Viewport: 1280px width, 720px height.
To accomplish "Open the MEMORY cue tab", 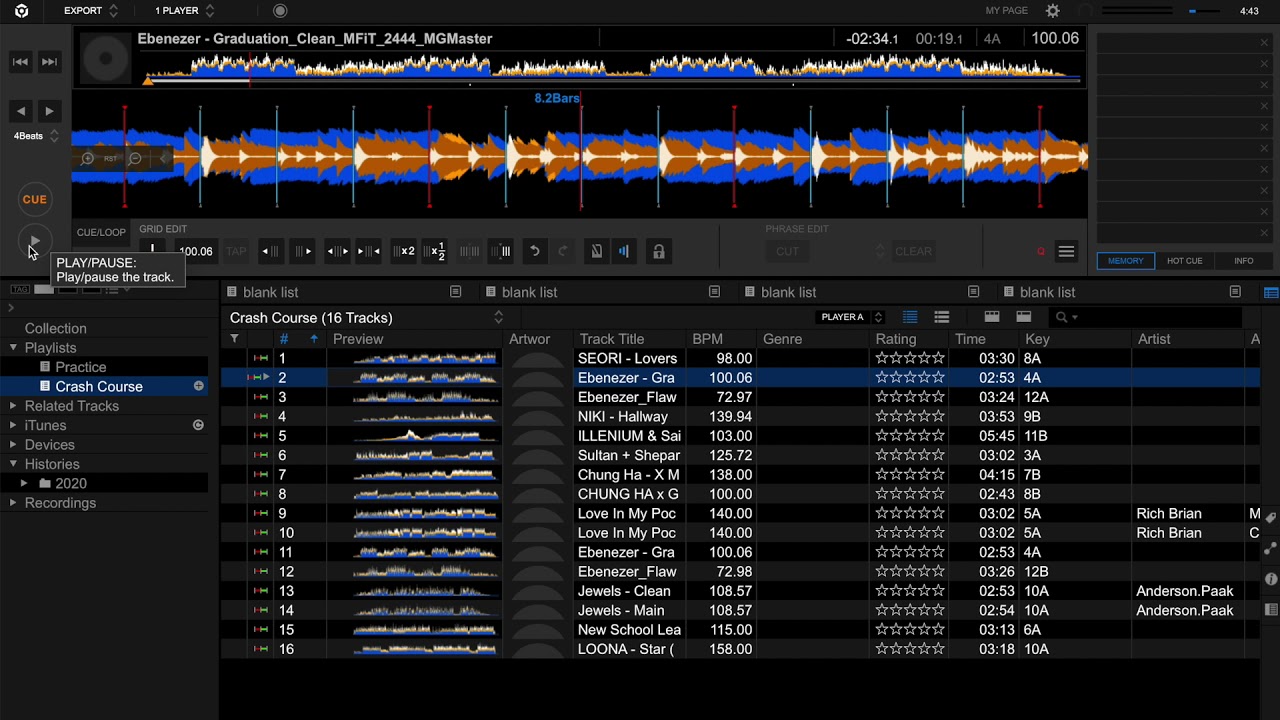I will point(1125,261).
